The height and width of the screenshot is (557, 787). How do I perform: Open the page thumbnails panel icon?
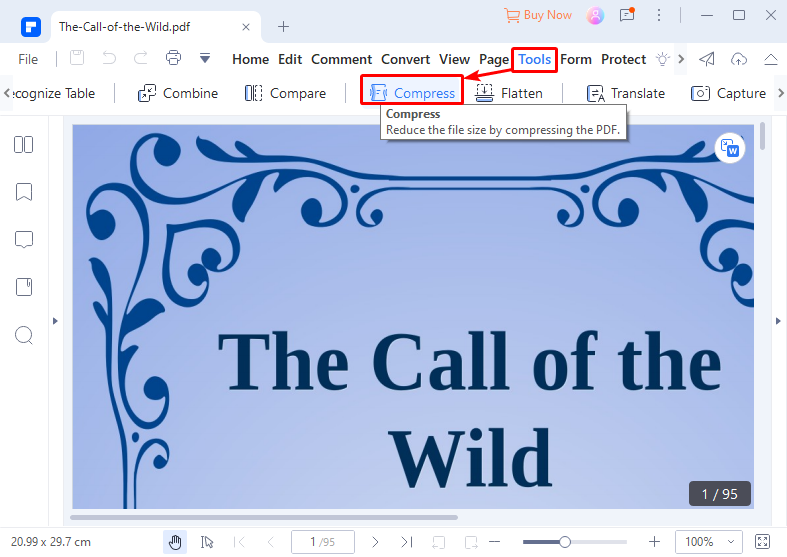pyautogui.click(x=24, y=145)
